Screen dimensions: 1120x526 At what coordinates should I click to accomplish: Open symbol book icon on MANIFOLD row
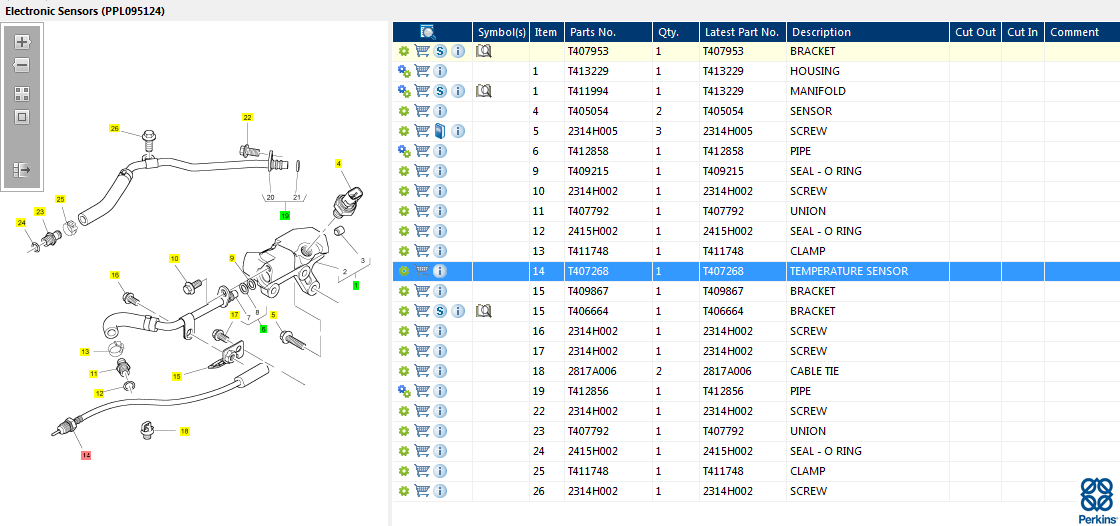[484, 91]
